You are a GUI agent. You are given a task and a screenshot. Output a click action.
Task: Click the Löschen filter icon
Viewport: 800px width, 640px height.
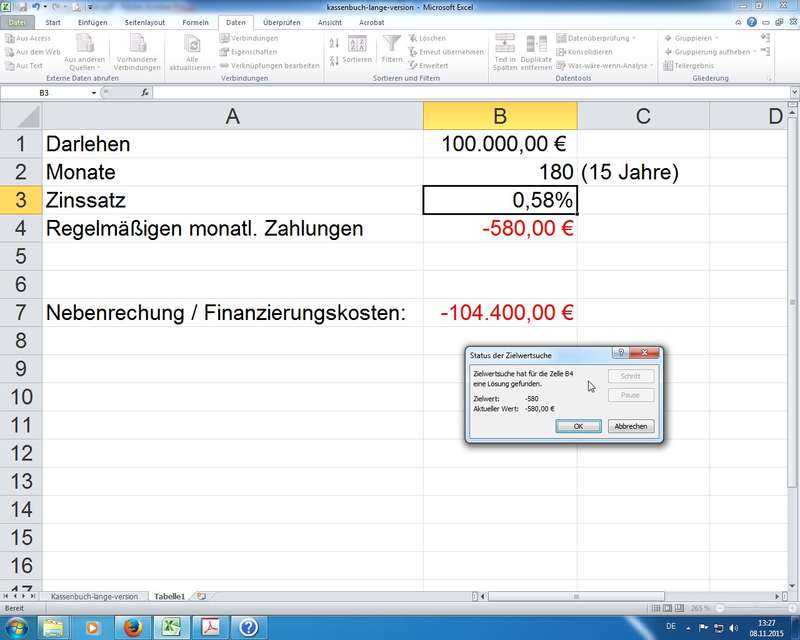tap(413, 38)
